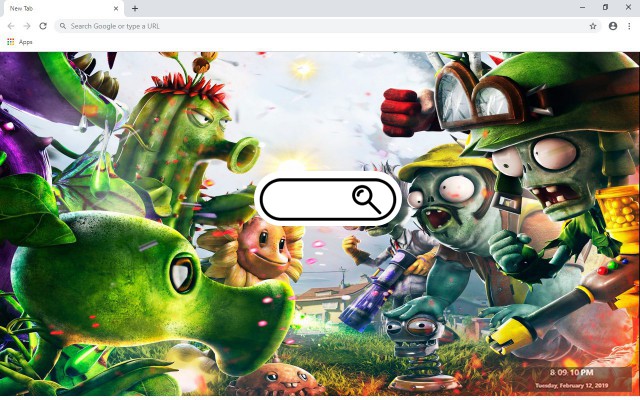
Task: Click the forward navigation arrow
Action: [x=27, y=26]
